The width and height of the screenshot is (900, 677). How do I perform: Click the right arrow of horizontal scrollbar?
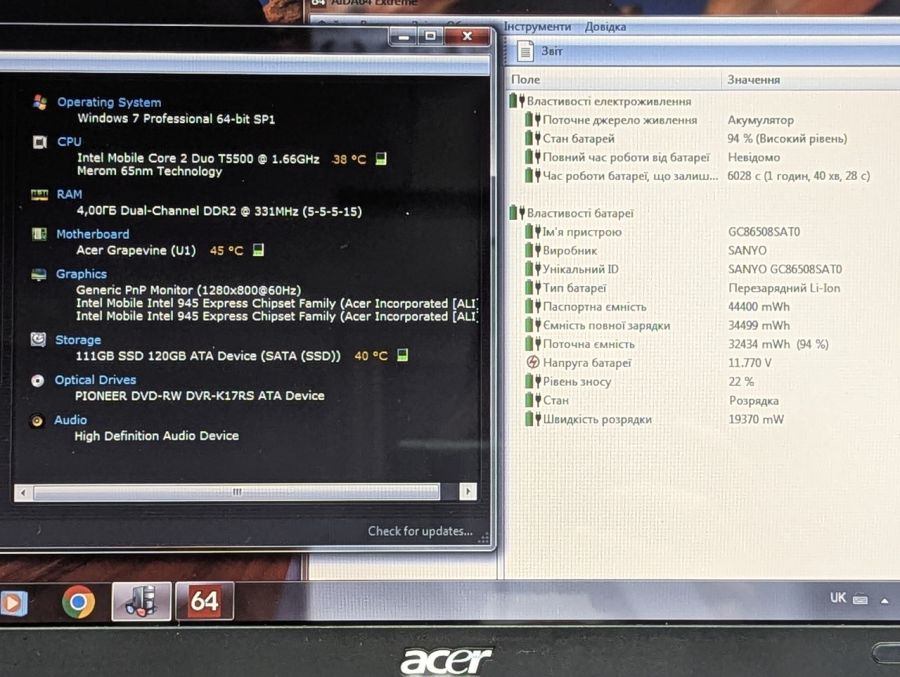[468, 492]
